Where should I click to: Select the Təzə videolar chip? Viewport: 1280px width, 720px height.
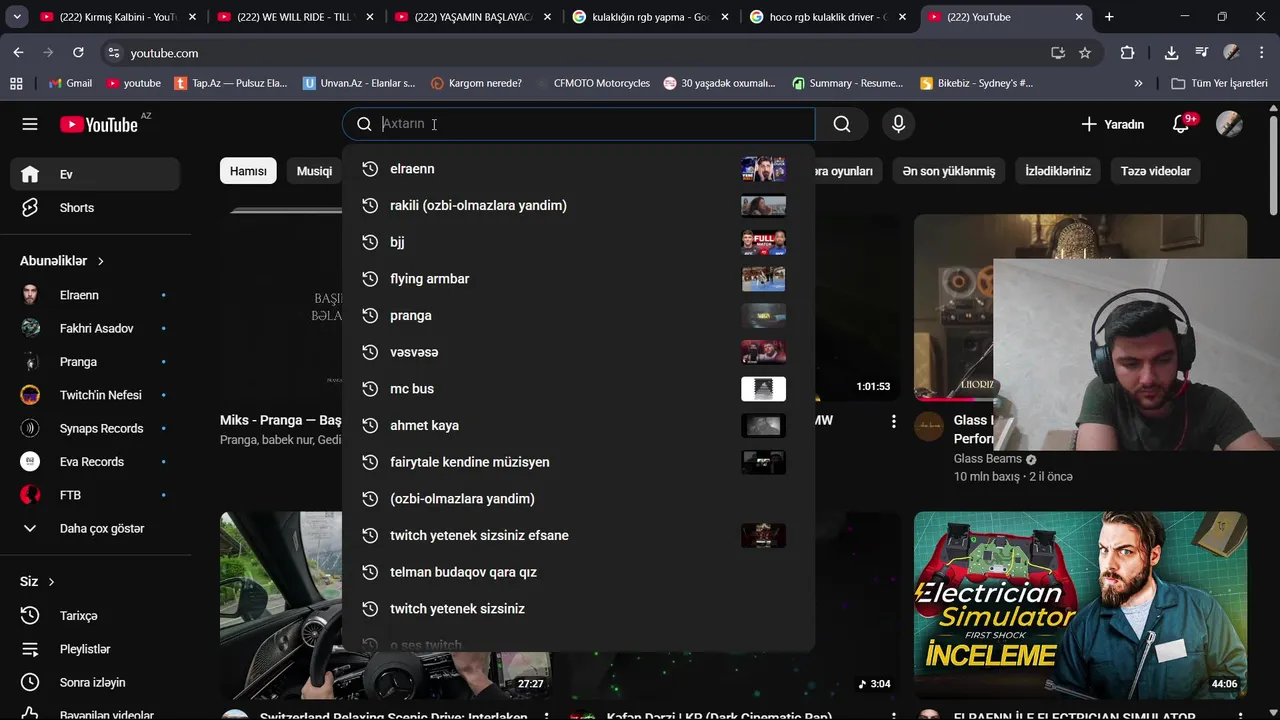1155,171
